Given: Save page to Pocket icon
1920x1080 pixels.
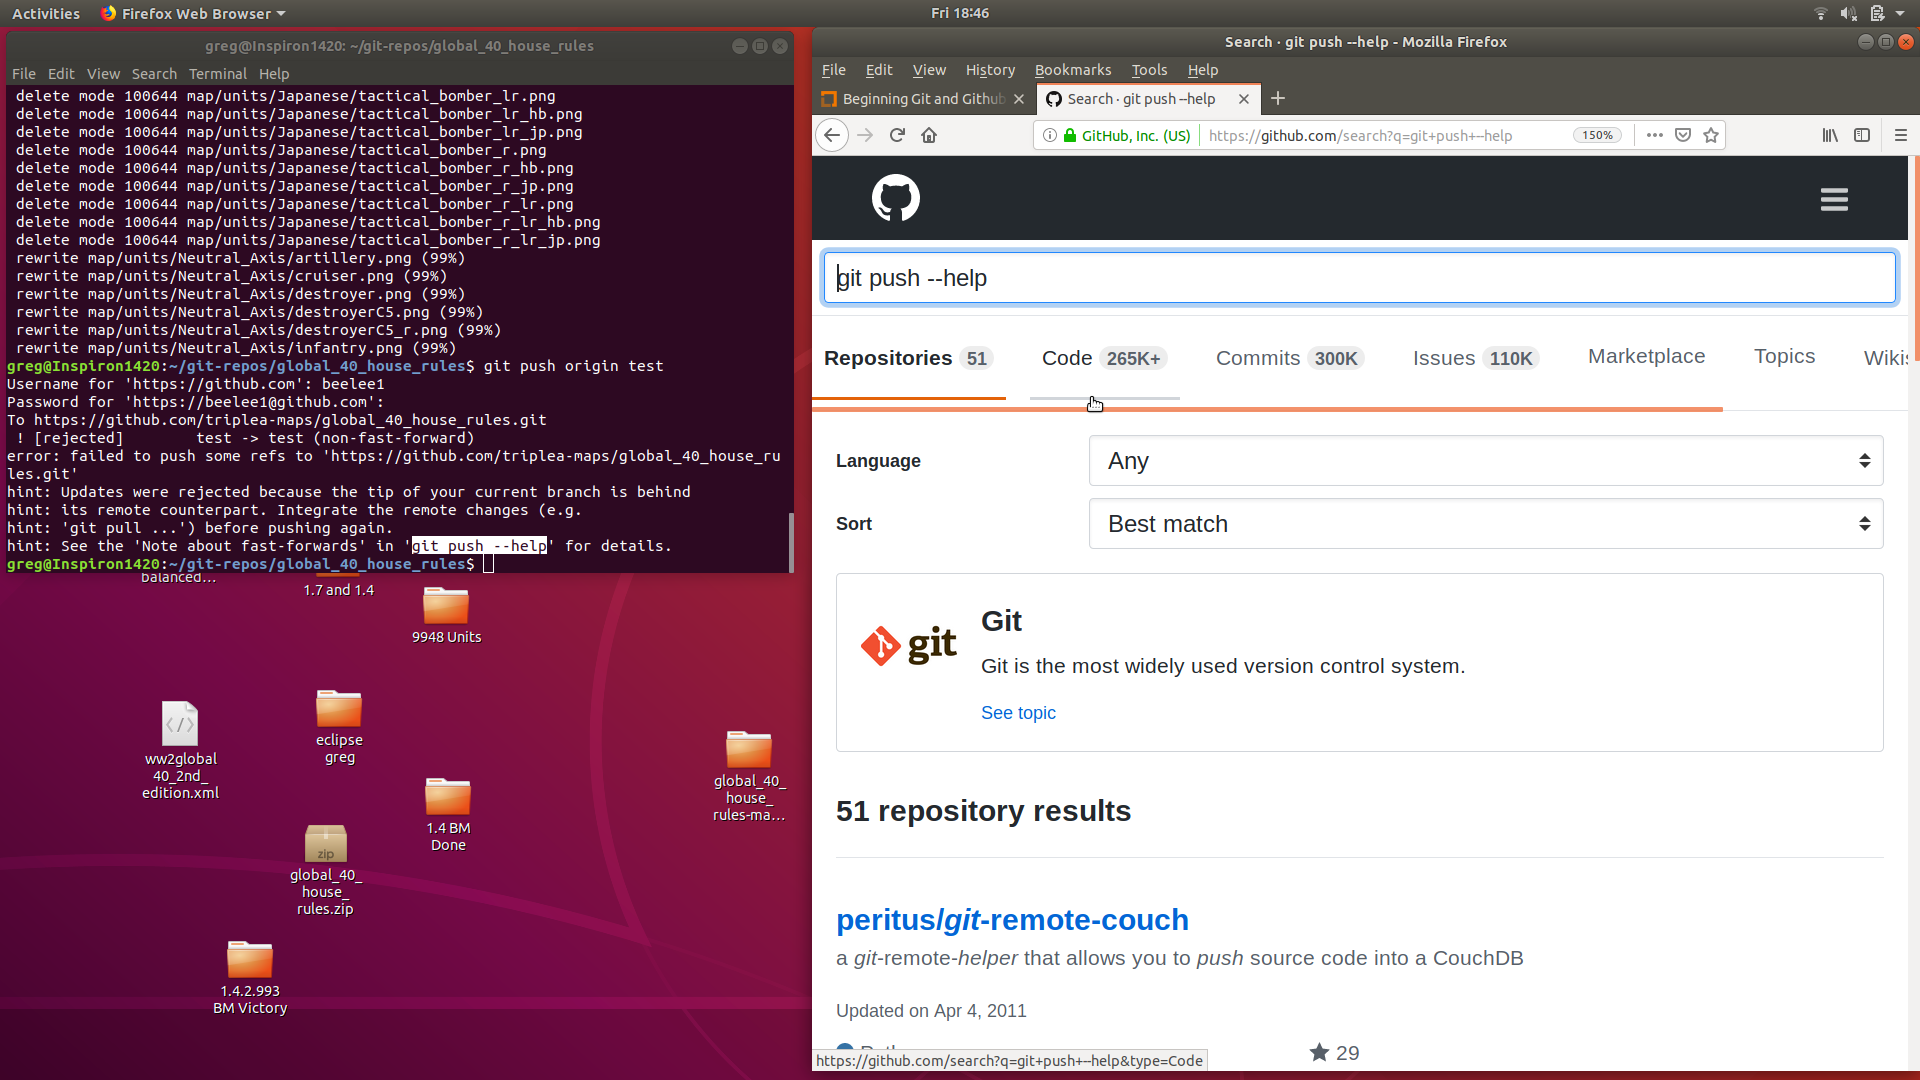Looking at the screenshot, I should pyautogui.click(x=1683, y=135).
